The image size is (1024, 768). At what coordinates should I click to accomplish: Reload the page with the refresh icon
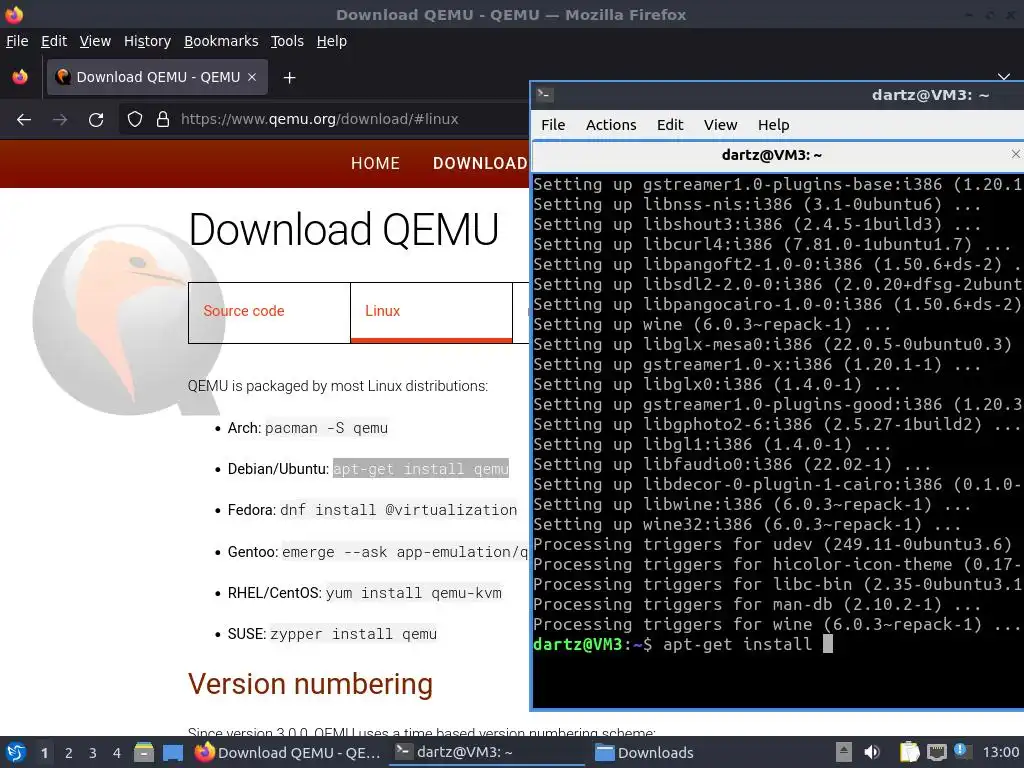click(96, 120)
